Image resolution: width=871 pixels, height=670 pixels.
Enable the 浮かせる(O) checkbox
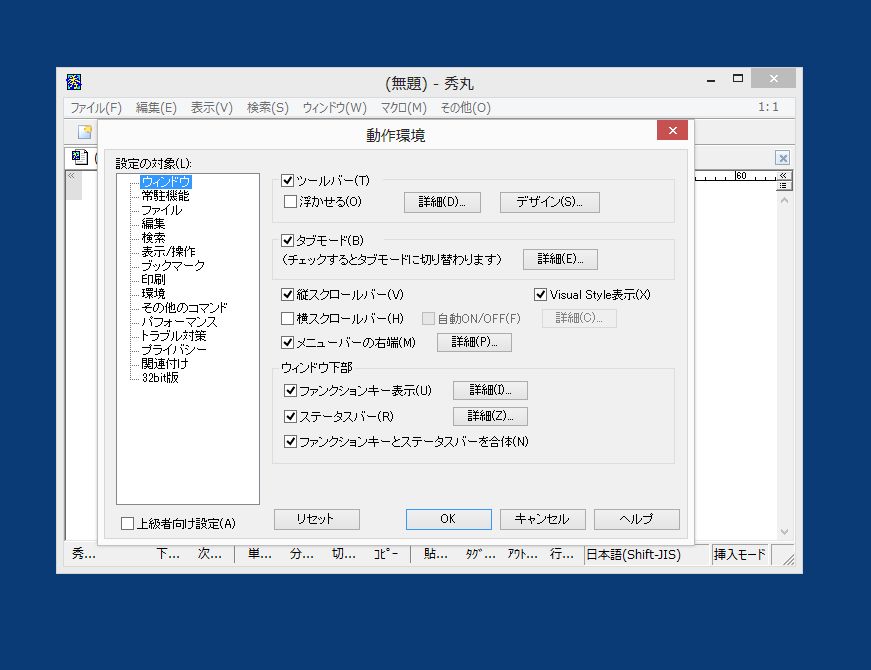[290, 202]
